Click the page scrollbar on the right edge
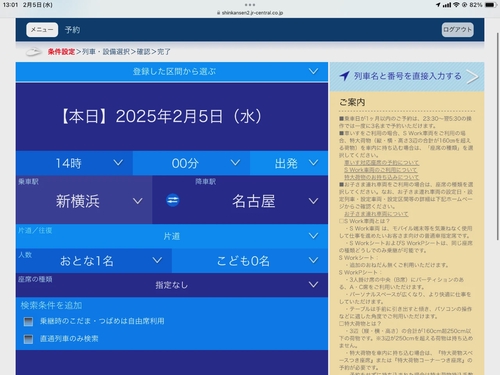This screenshot has height=375, width=500. click(498, 136)
